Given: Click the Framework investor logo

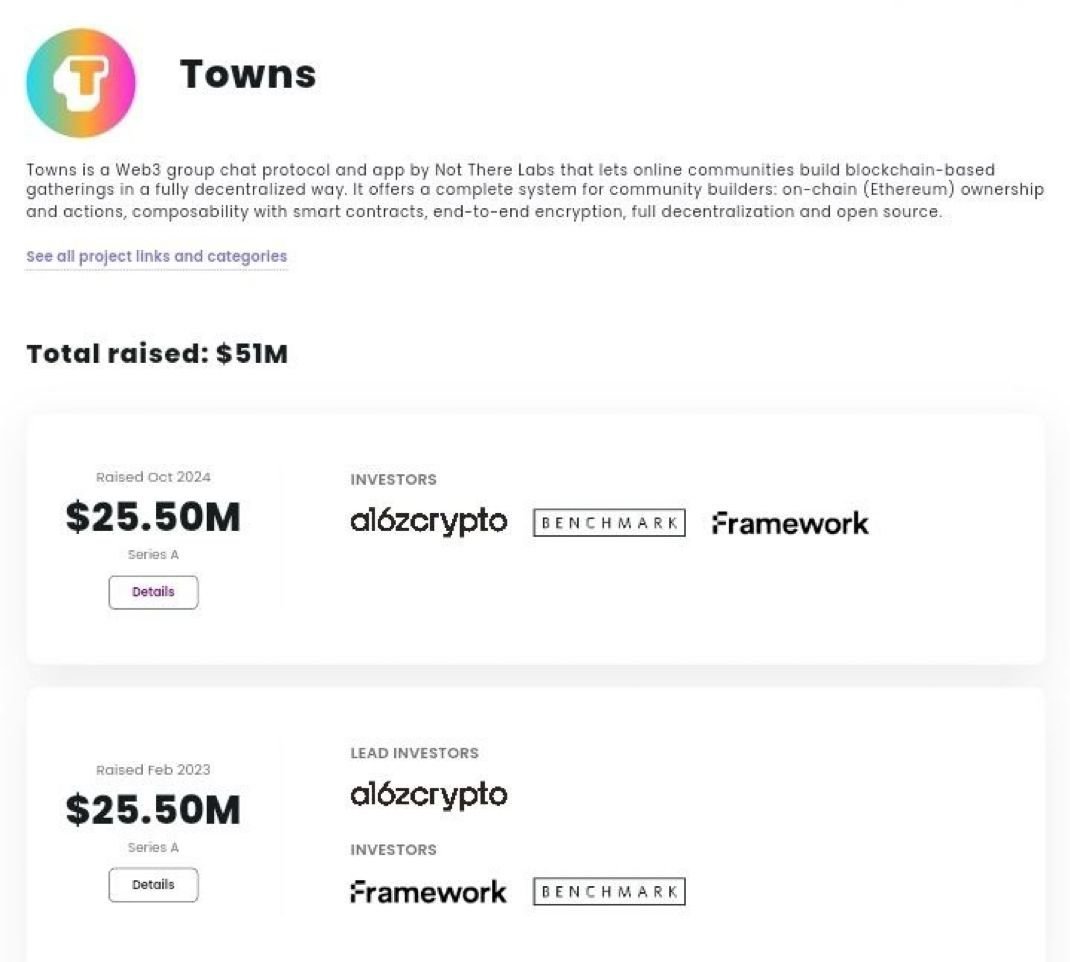Looking at the screenshot, I should [789, 521].
